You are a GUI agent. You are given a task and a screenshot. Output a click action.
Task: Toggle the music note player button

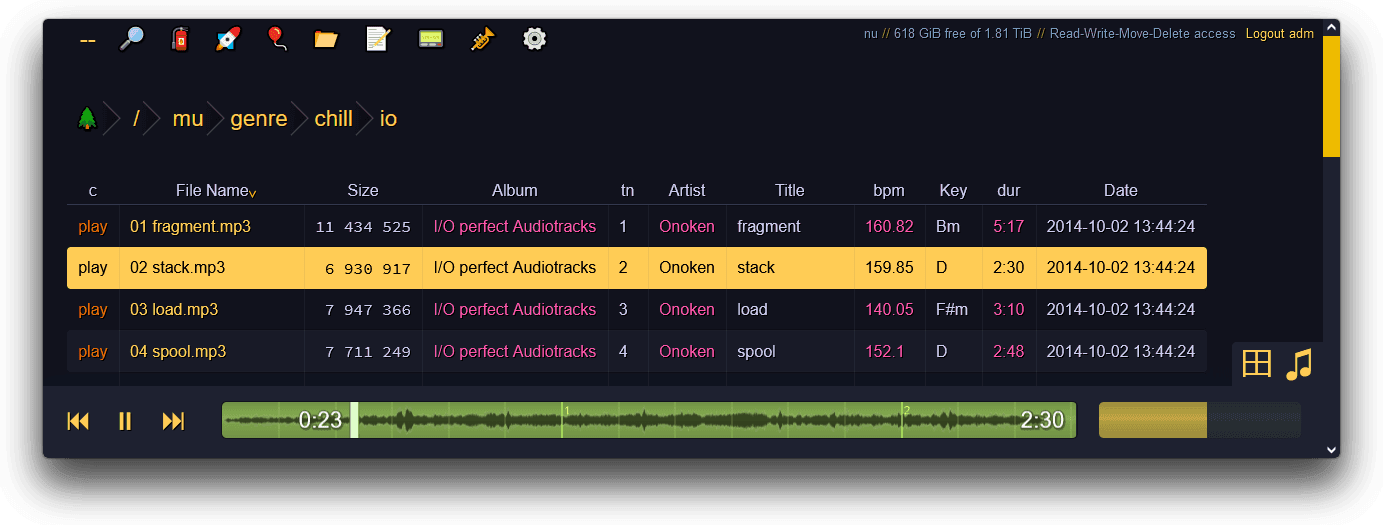click(x=1299, y=364)
